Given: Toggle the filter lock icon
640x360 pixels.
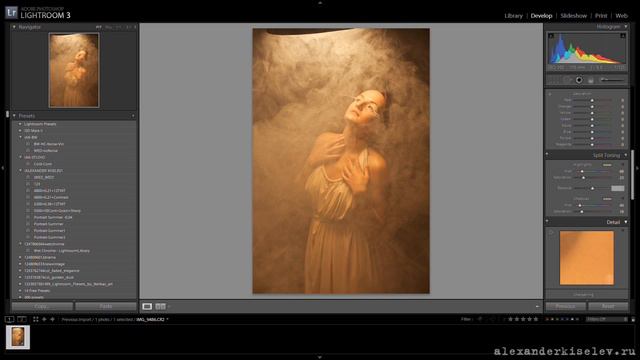Looking at the screenshot, I should pos(633,320).
